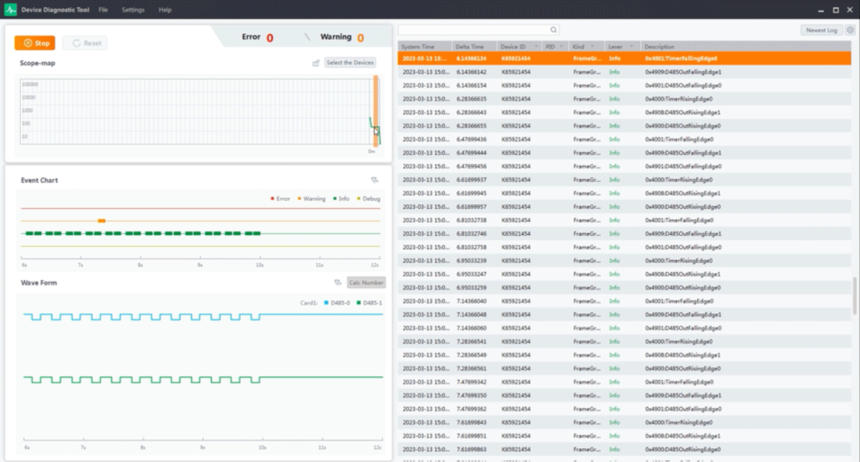Click the Description column header
This screenshot has height=462, width=860.
pos(746,47)
